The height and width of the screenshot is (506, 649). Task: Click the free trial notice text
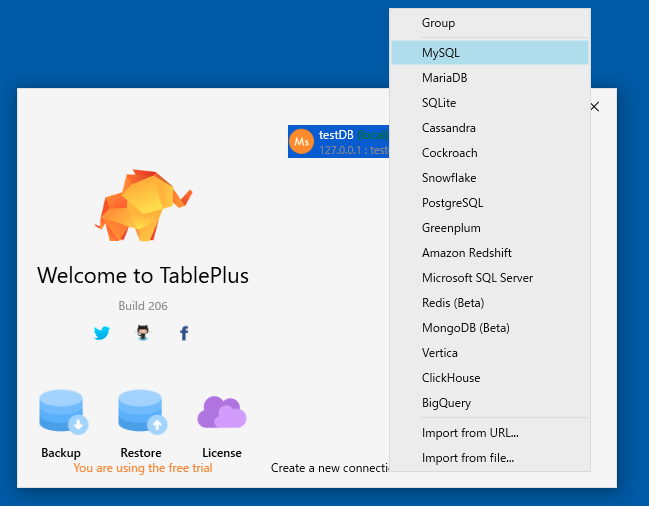pyautogui.click(x=143, y=468)
